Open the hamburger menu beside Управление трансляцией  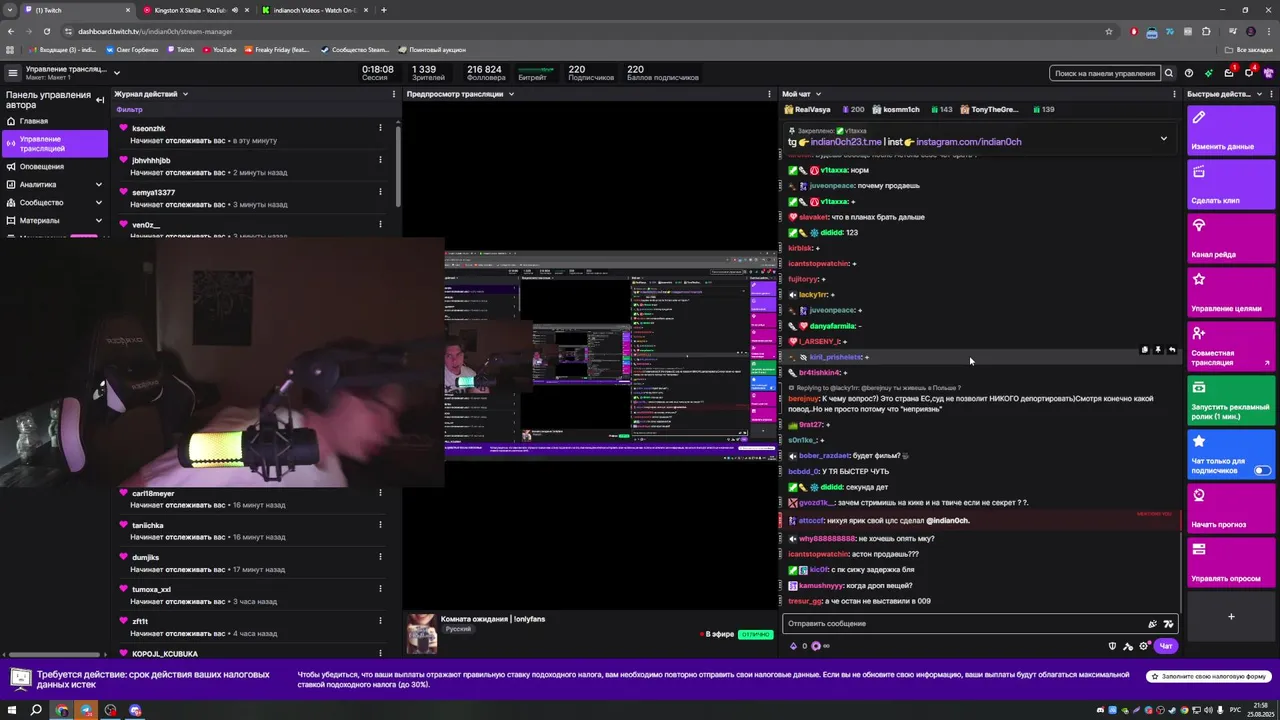[x=12, y=73]
